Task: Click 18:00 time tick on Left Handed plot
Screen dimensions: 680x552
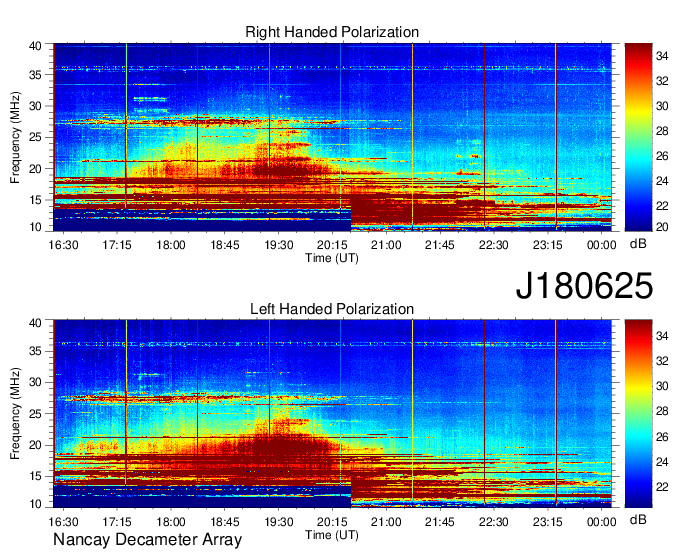Action: [x=171, y=522]
